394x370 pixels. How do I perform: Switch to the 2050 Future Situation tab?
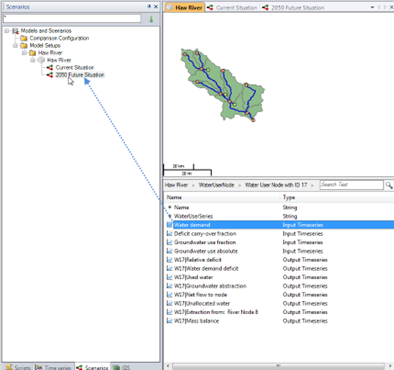[293, 7]
